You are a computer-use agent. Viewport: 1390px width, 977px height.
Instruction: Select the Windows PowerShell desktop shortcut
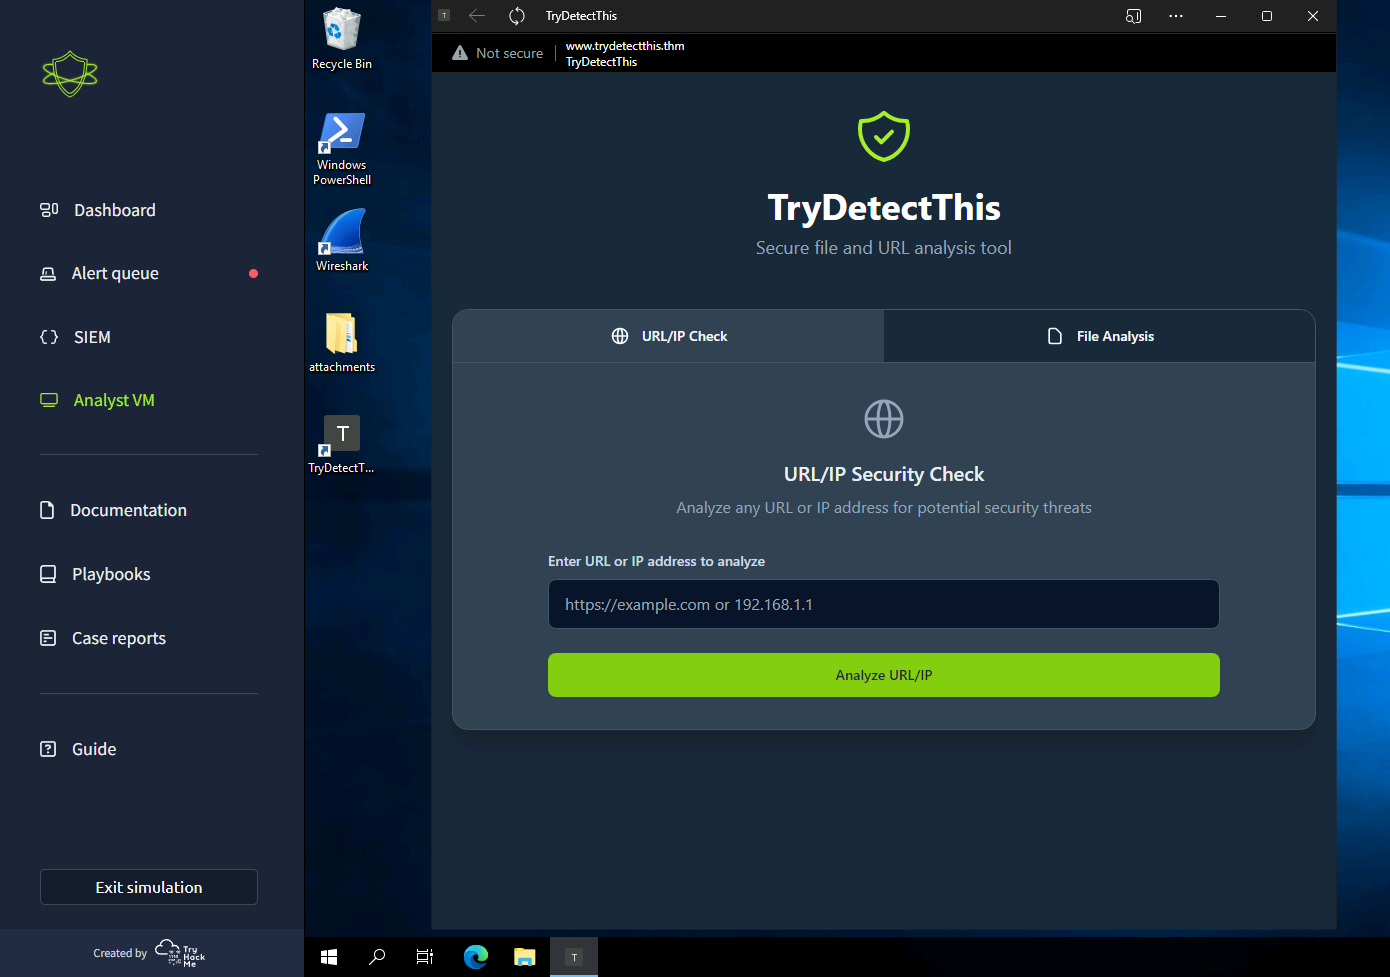coord(342,148)
